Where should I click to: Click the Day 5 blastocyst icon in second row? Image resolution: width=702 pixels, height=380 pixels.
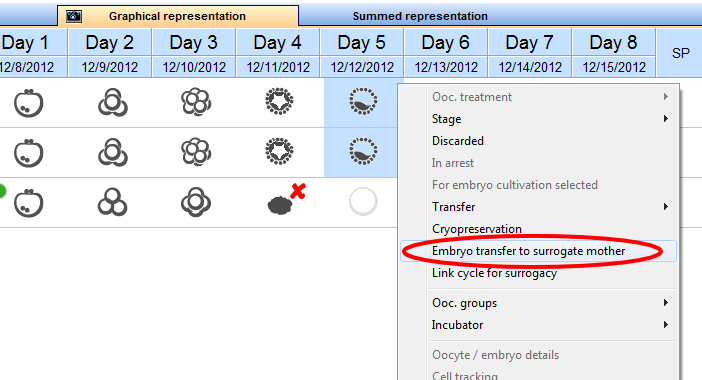pyautogui.click(x=363, y=151)
